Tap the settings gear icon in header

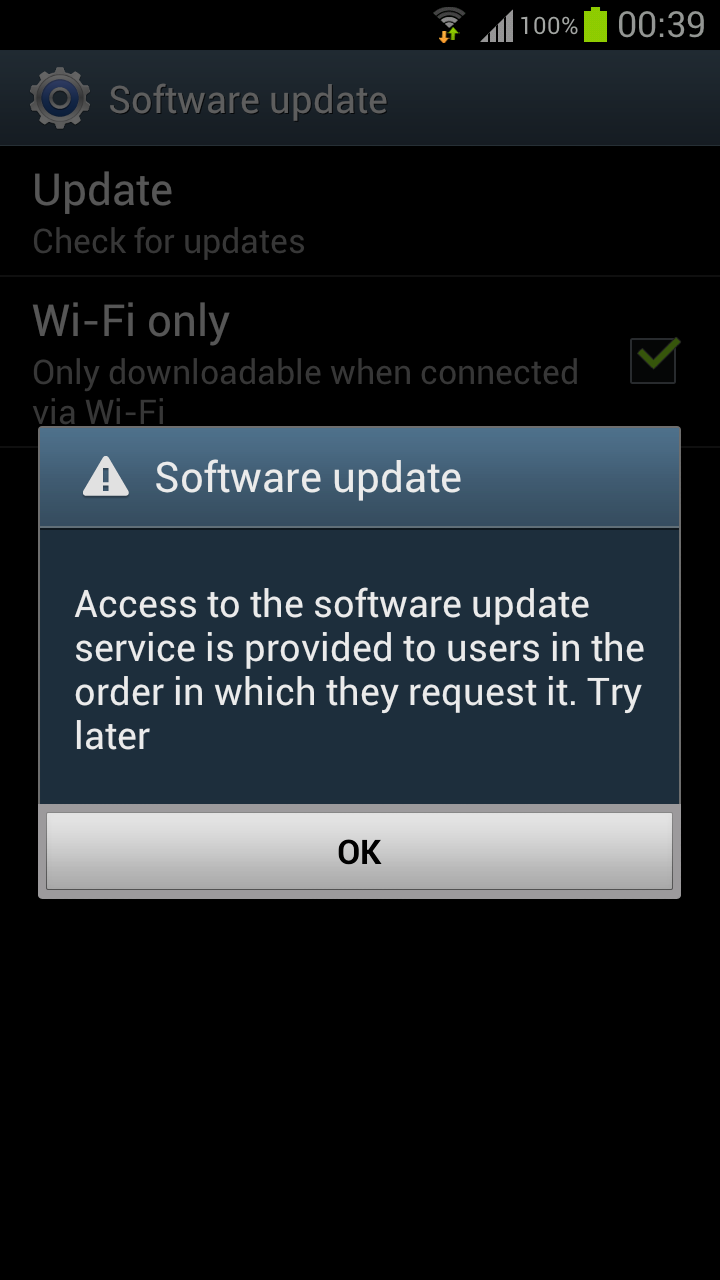[59, 98]
